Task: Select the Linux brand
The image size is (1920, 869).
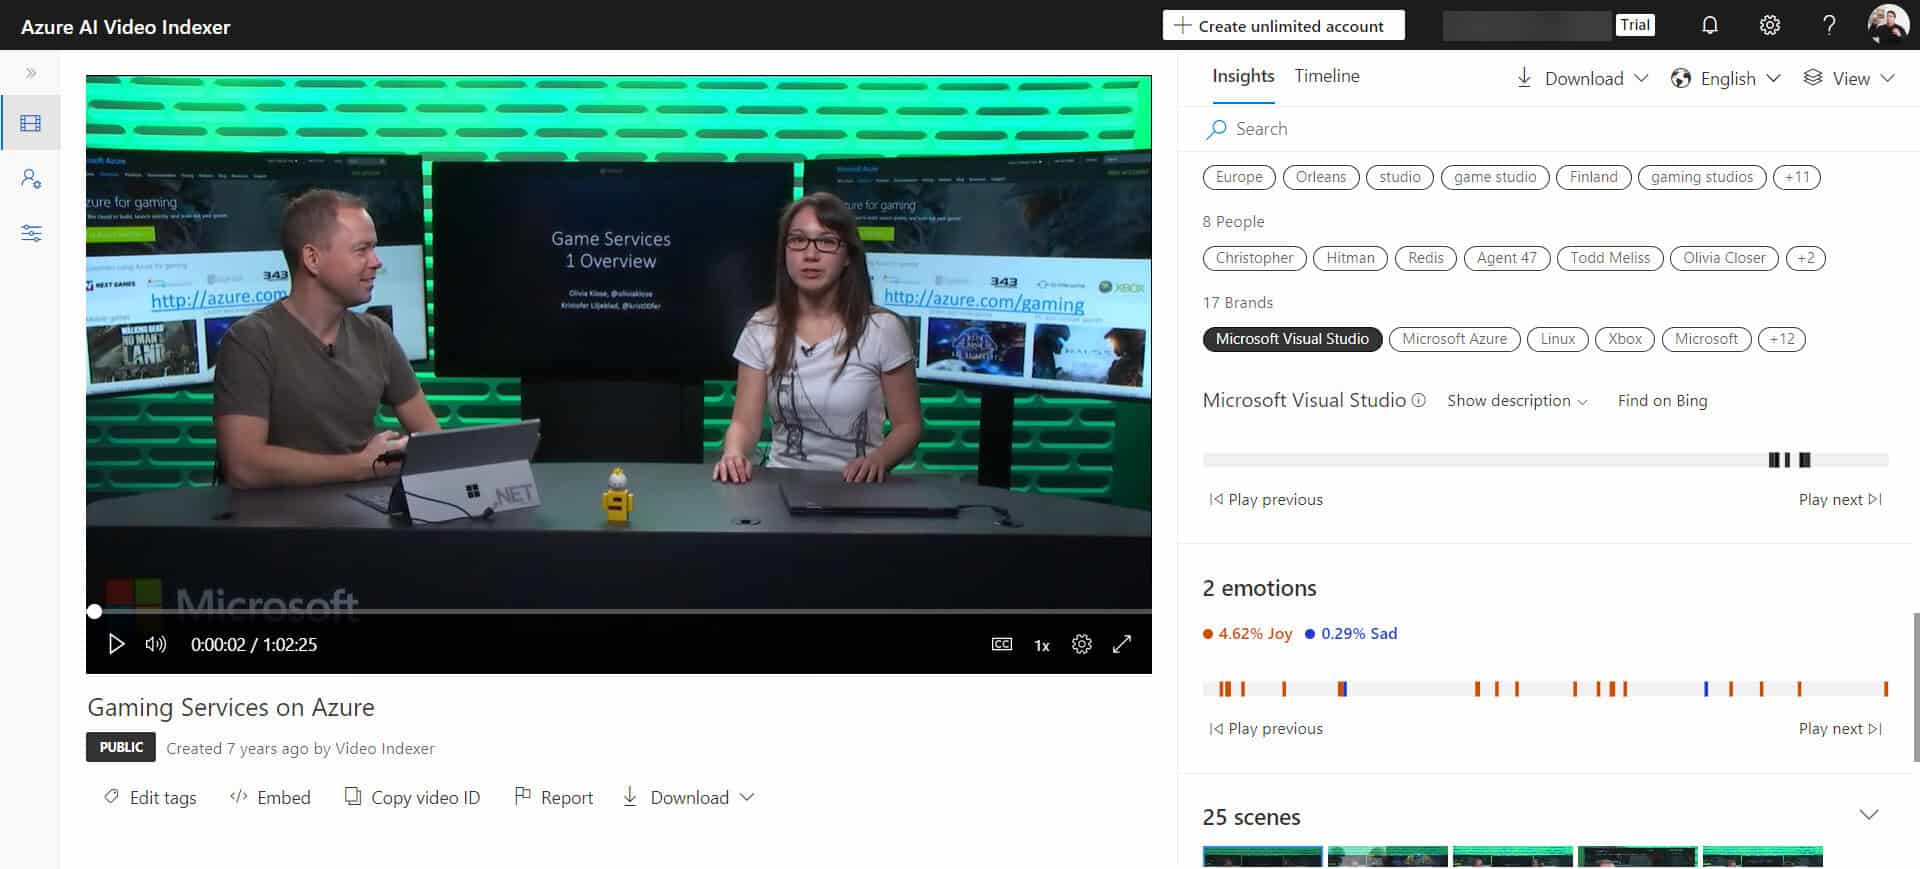Action: point(1558,339)
